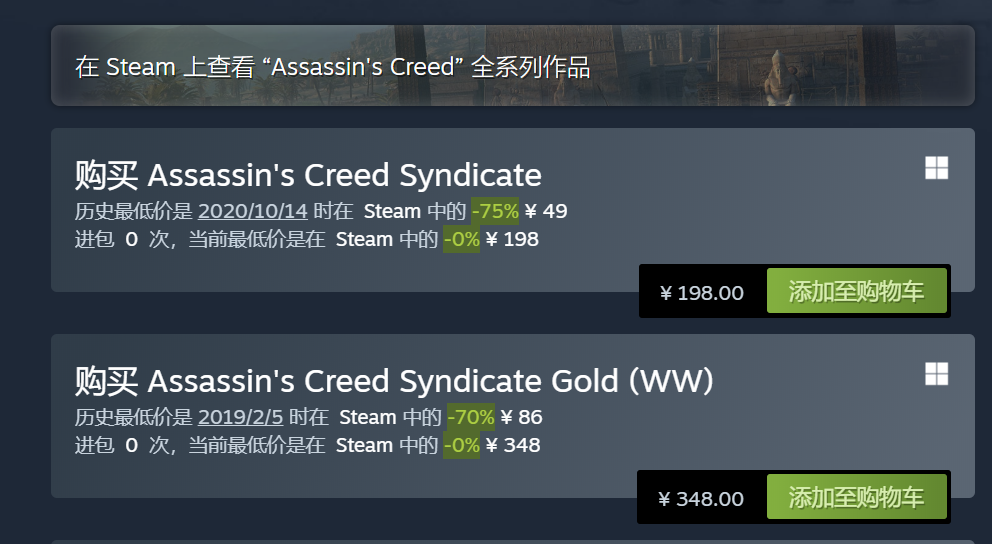
Task: Select the Assassin's Creed Syndicate purchase title
Action: (308, 176)
